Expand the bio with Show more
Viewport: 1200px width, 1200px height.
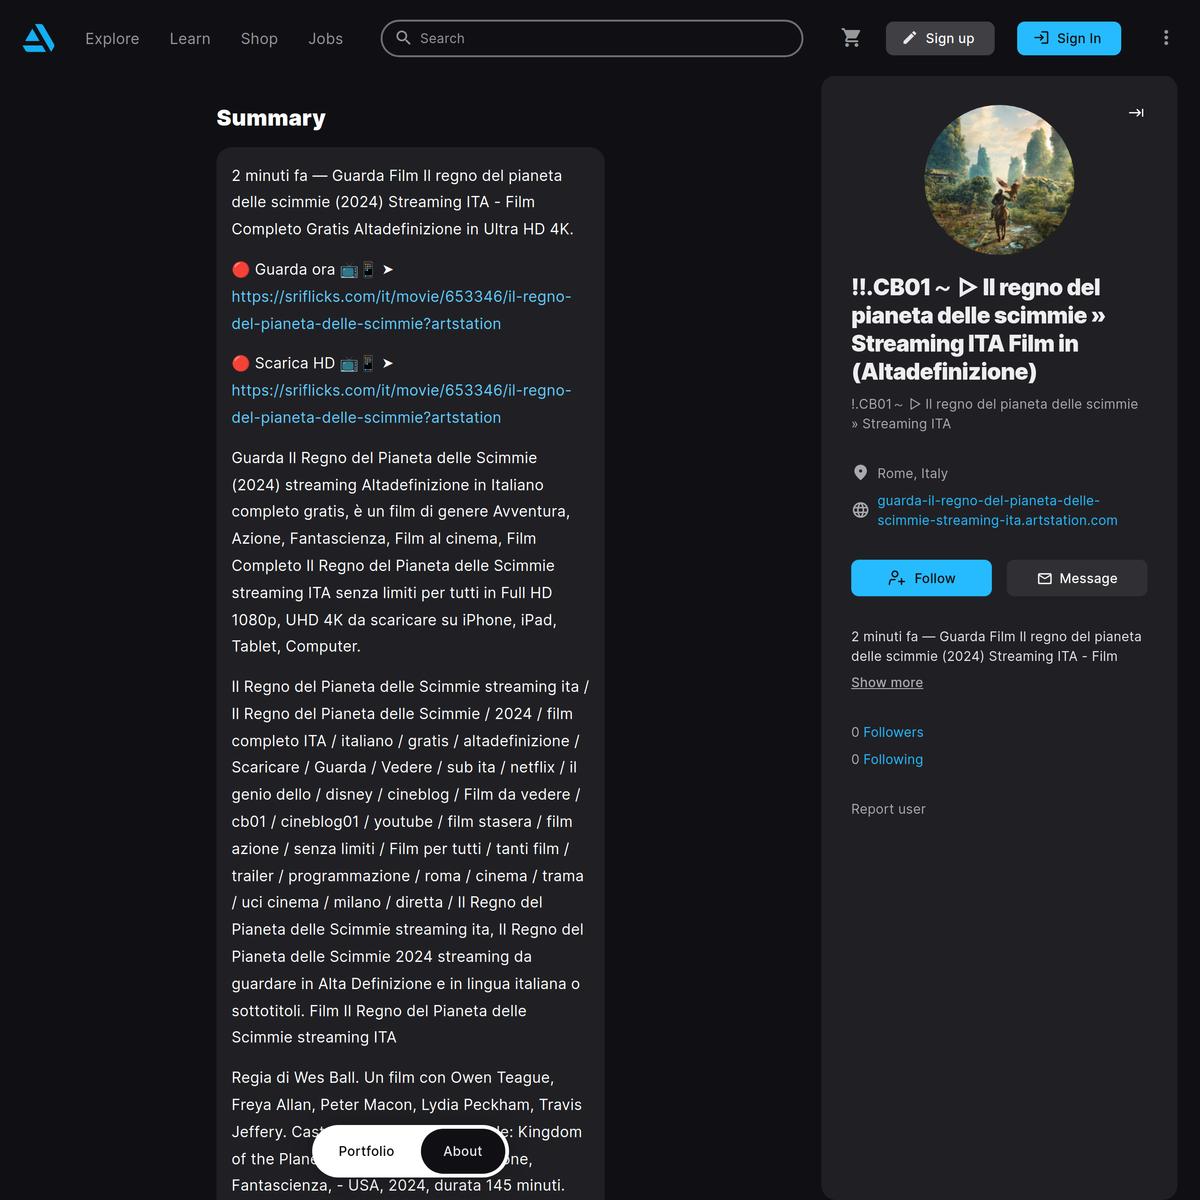coord(887,682)
